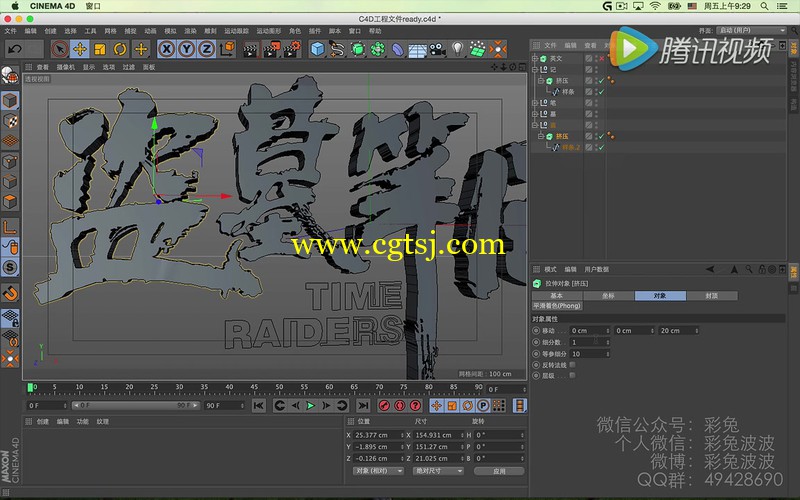Collapse the 记 null object tree node

535,69
